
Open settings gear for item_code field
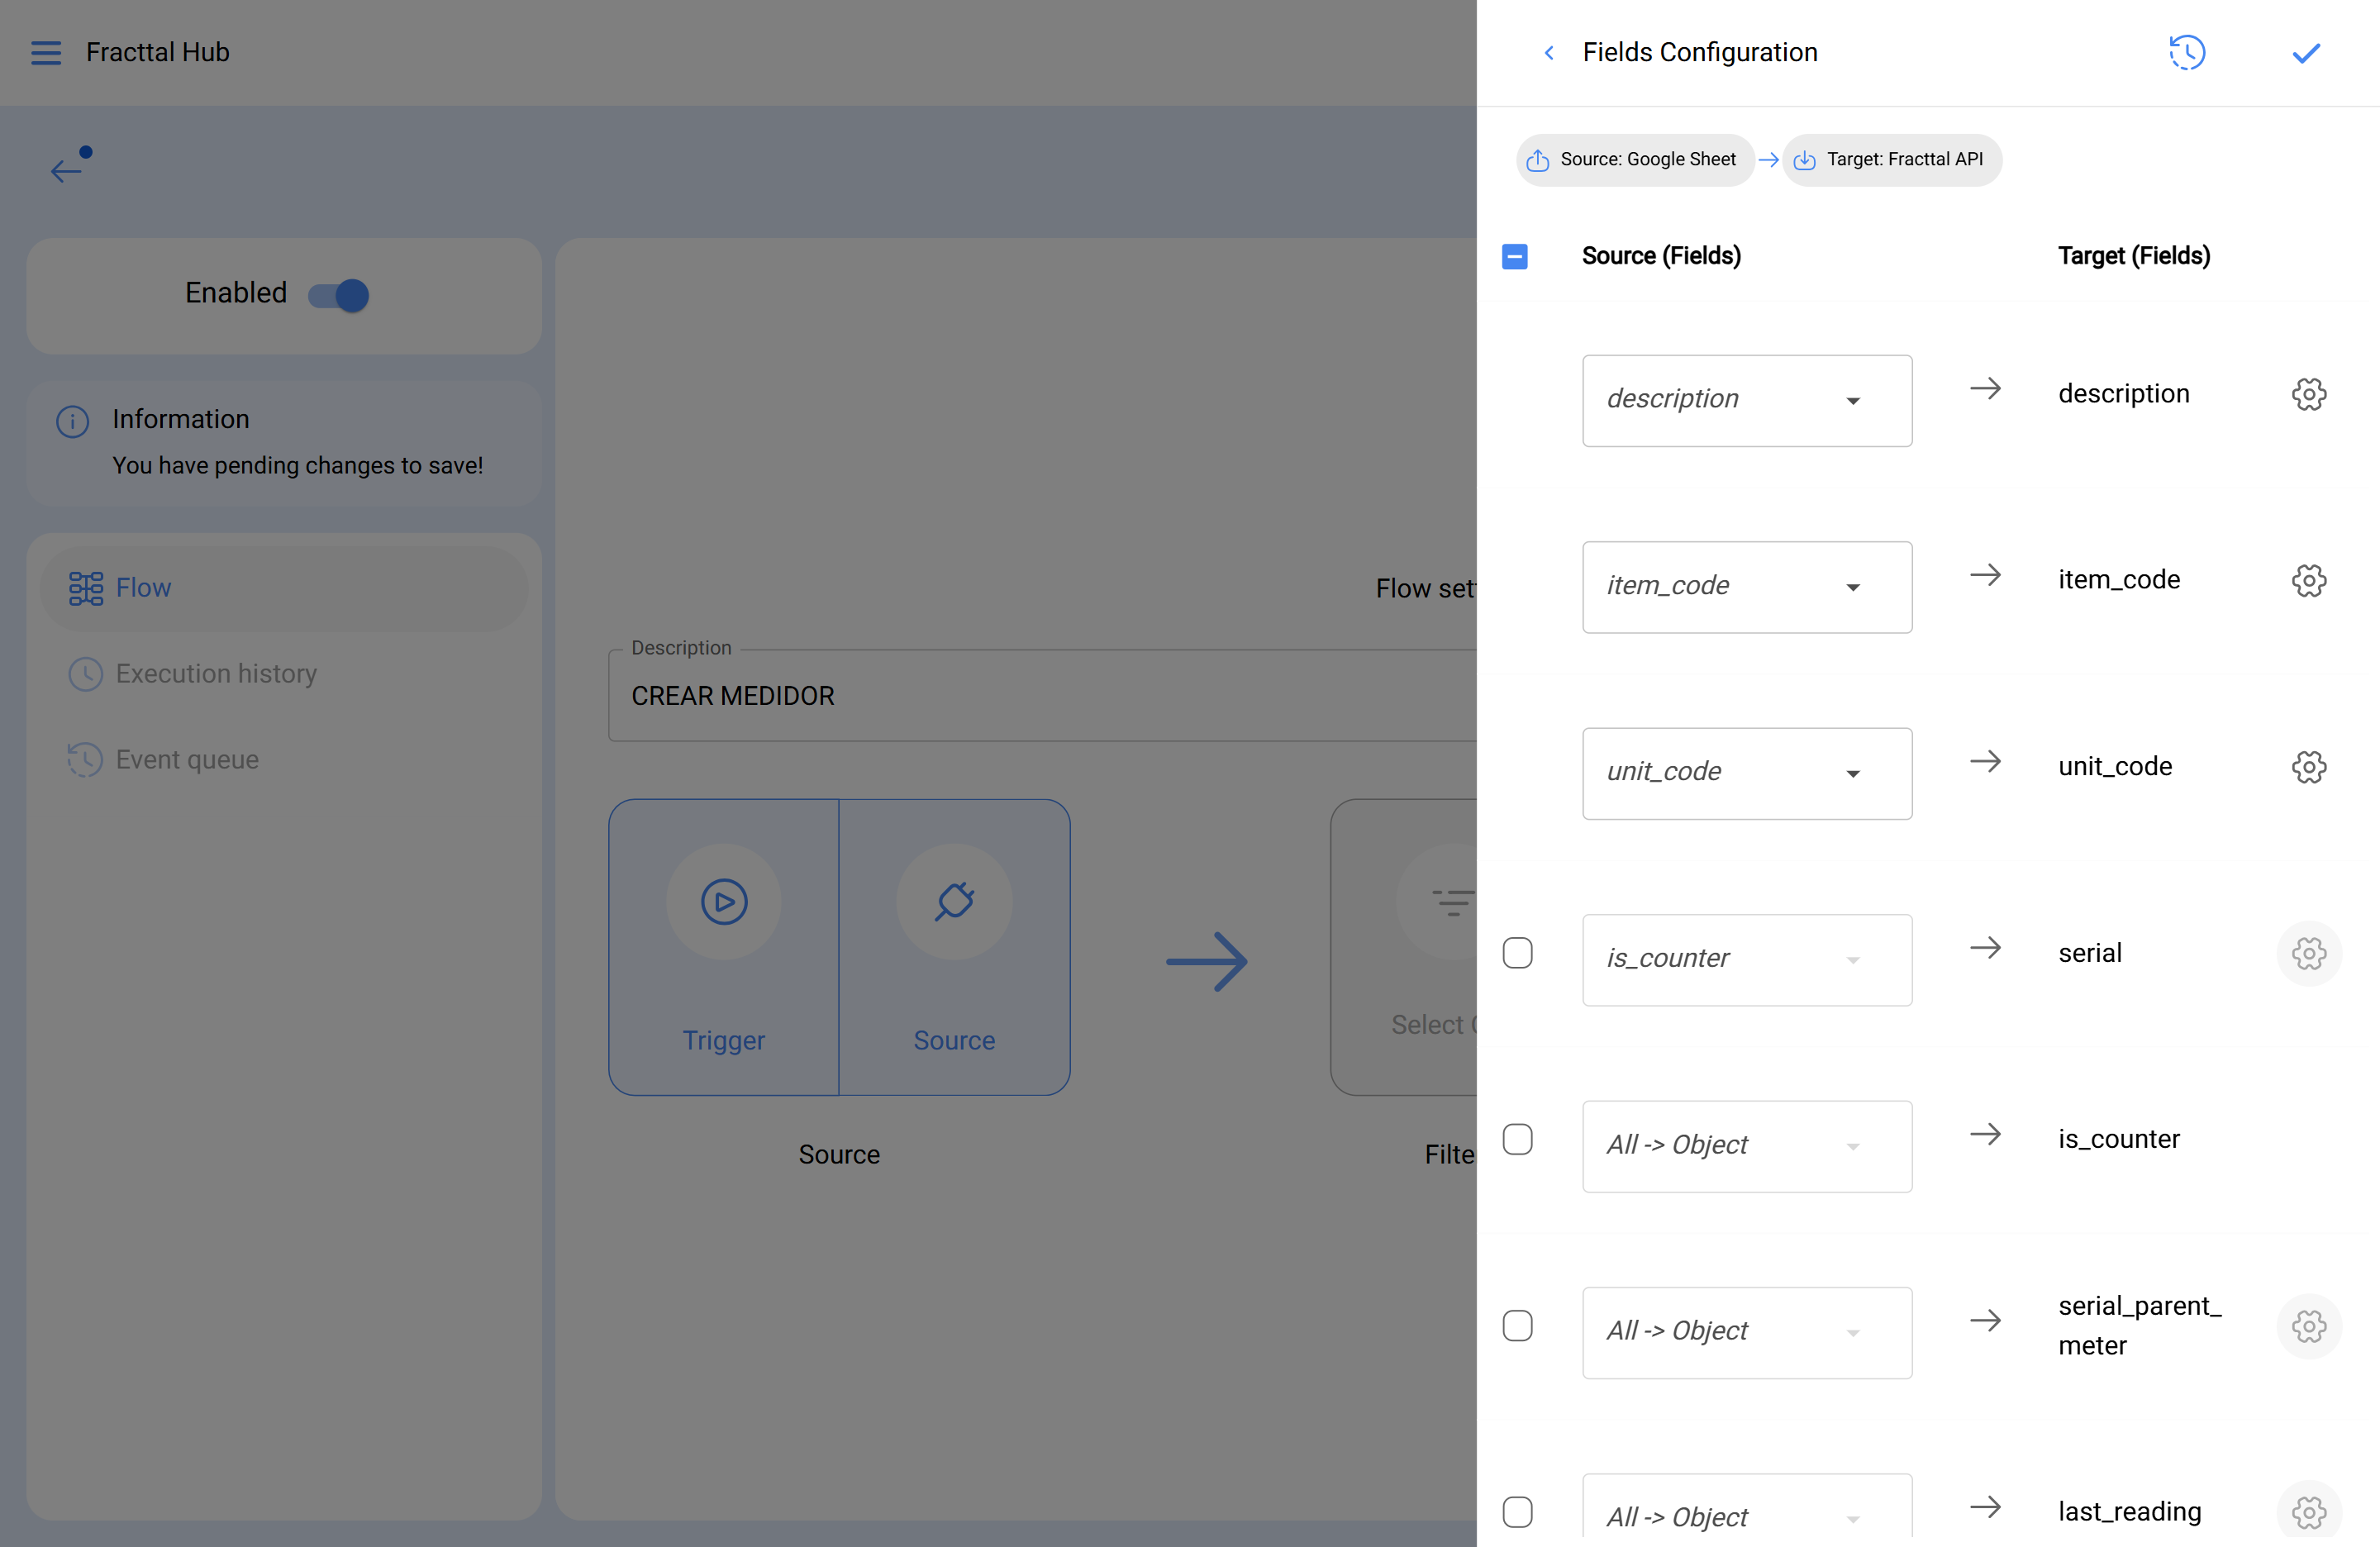(2308, 580)
